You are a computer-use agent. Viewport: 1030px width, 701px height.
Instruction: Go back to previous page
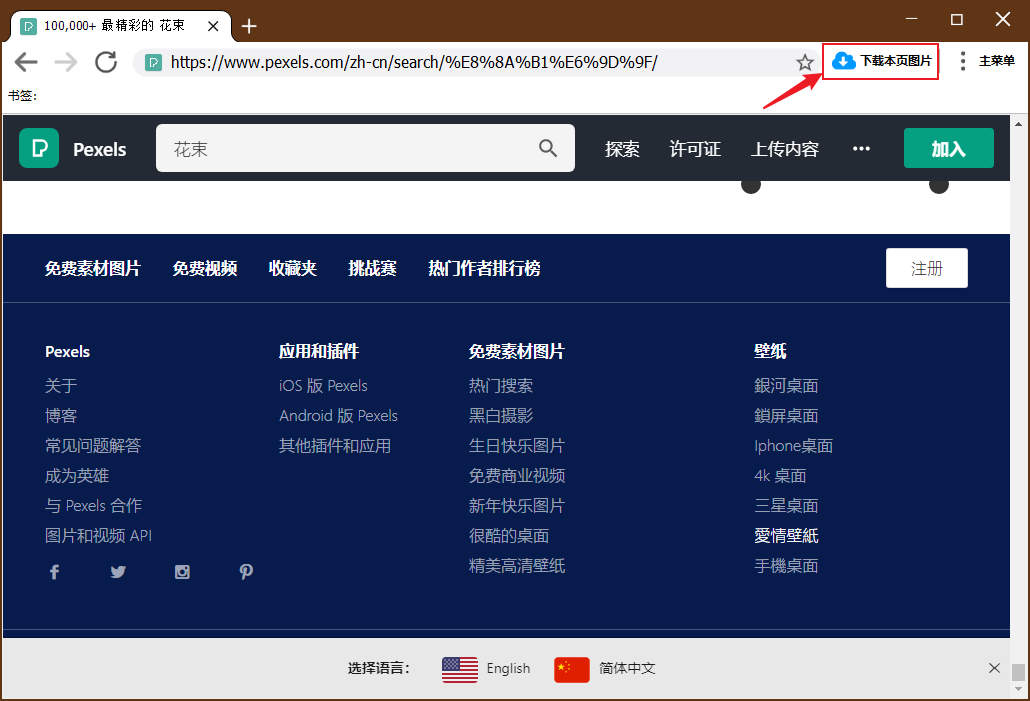26,62
